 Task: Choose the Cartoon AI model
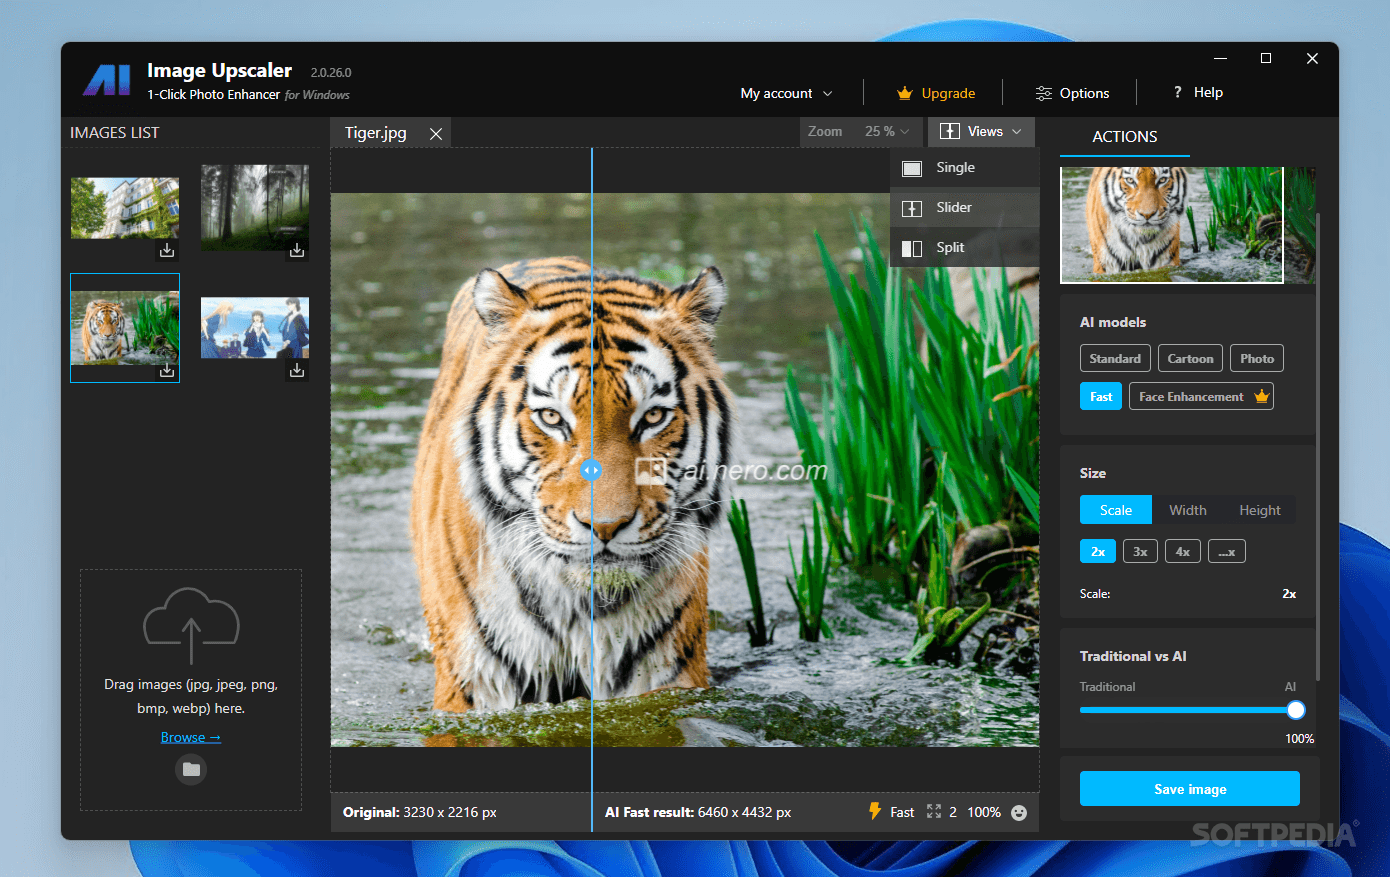tap(1190, 358)
